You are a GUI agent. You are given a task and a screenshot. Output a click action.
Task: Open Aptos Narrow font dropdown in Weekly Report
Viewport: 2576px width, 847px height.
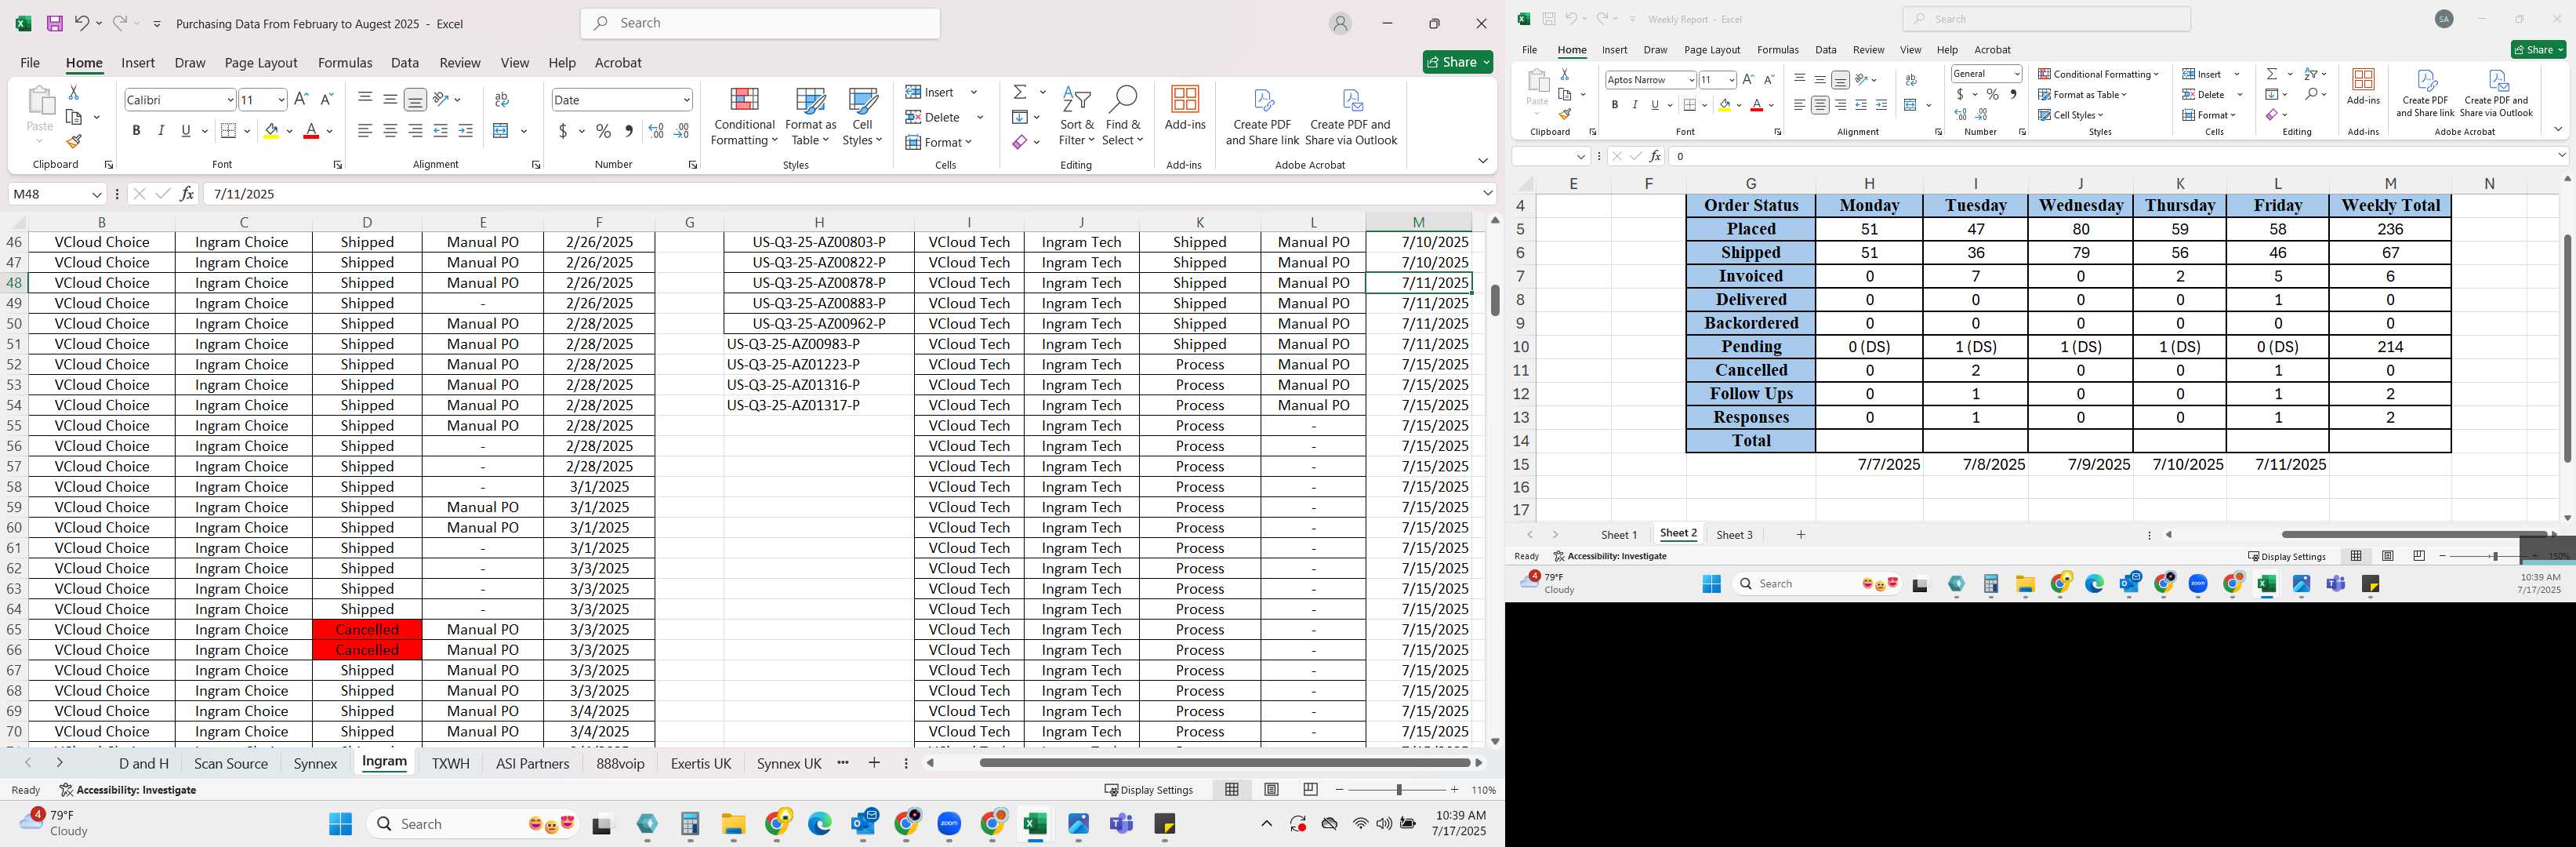(1691, 80)
